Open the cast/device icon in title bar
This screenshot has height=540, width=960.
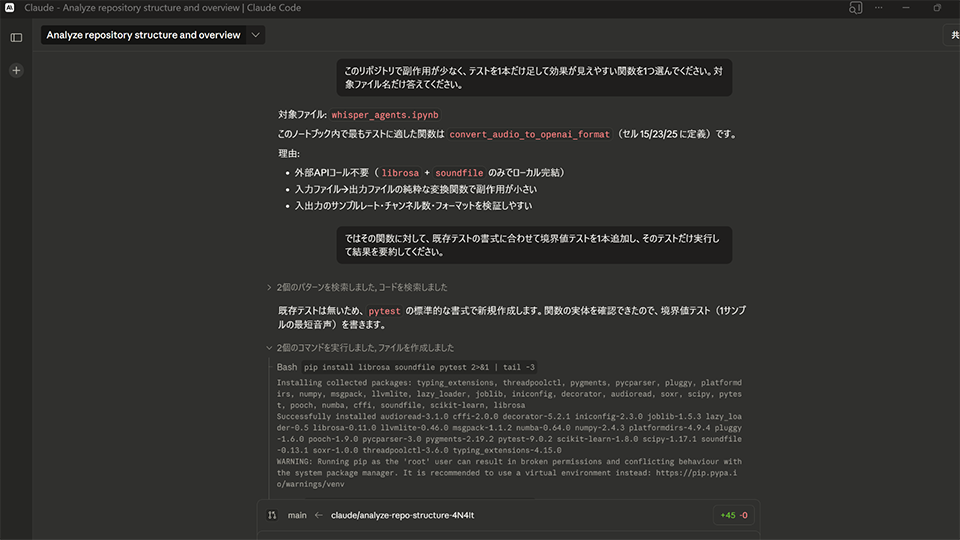click(855, 8)
